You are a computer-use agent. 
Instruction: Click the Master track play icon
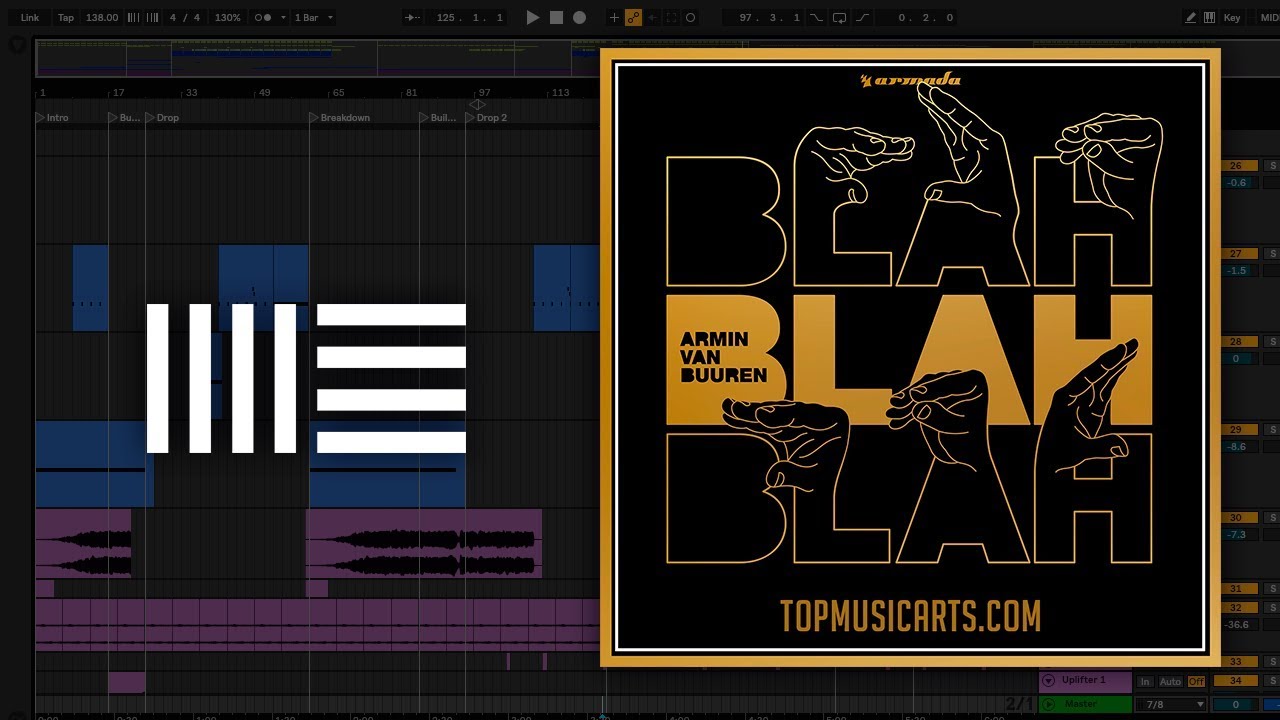(x=1048, y=704)
